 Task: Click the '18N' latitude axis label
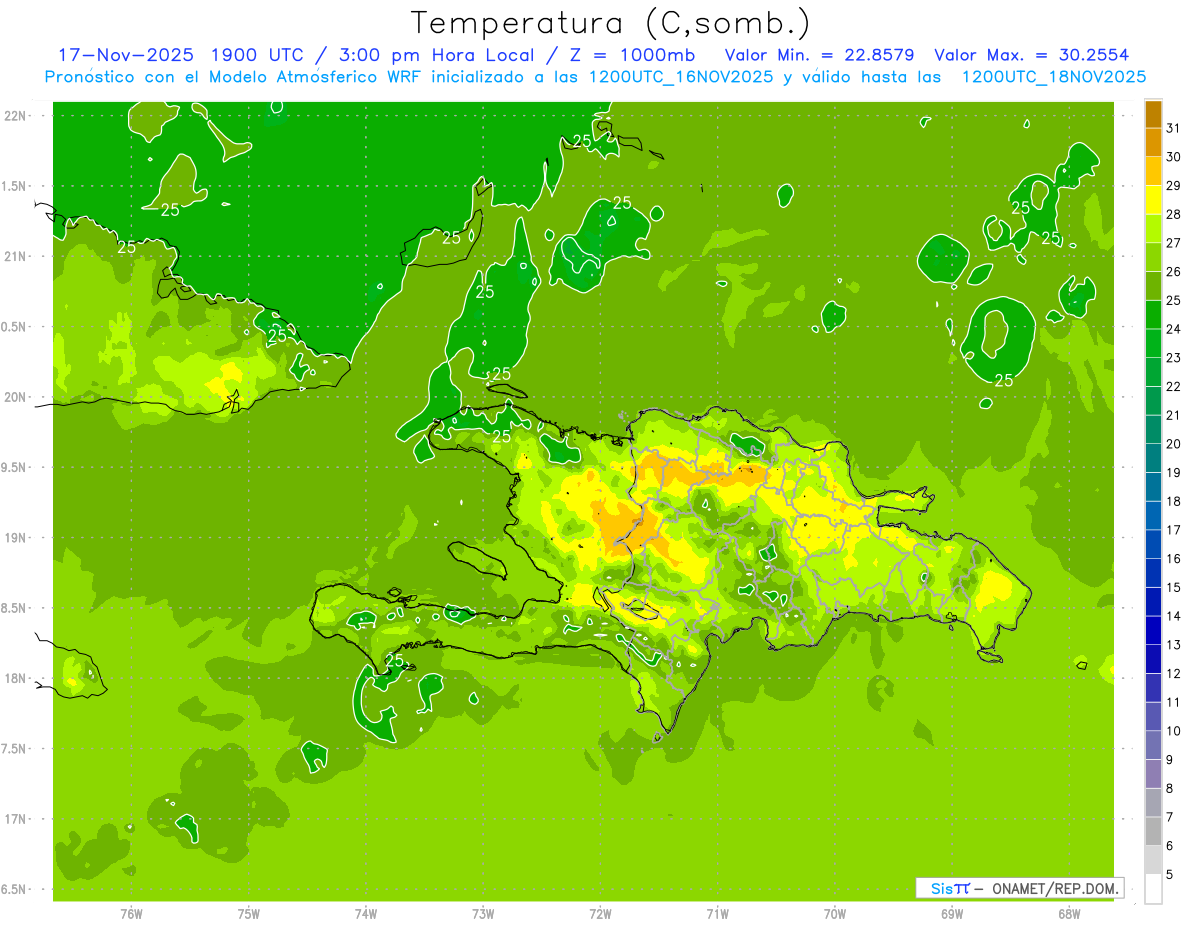15,679
